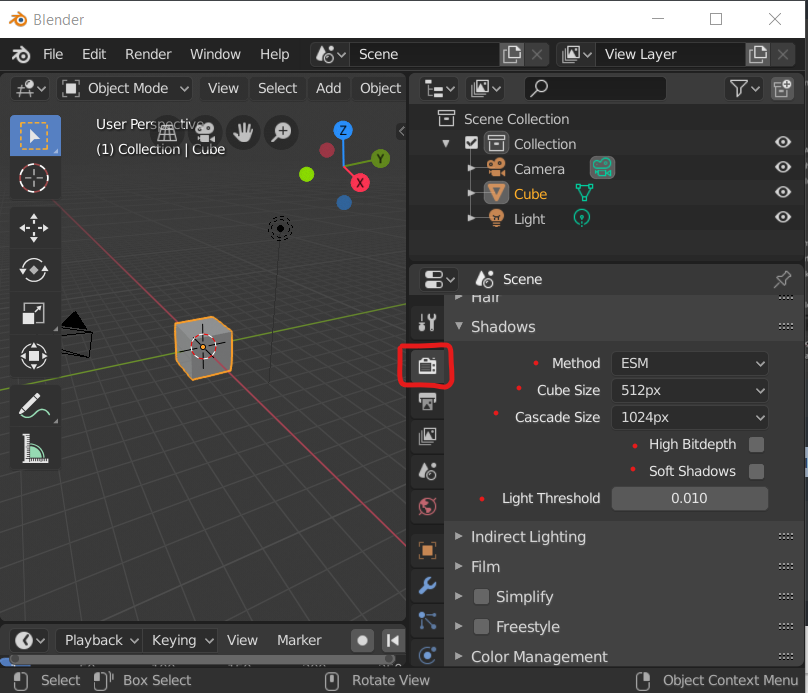Click the Cube mesh data icon

pos(584,193)
